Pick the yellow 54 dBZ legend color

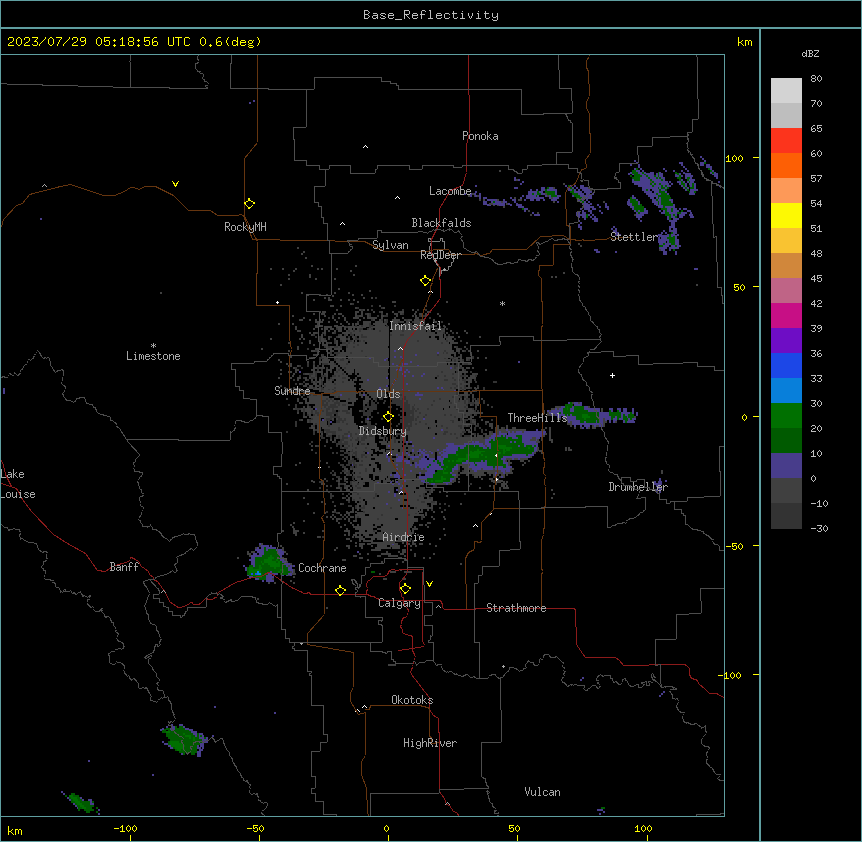786,215
